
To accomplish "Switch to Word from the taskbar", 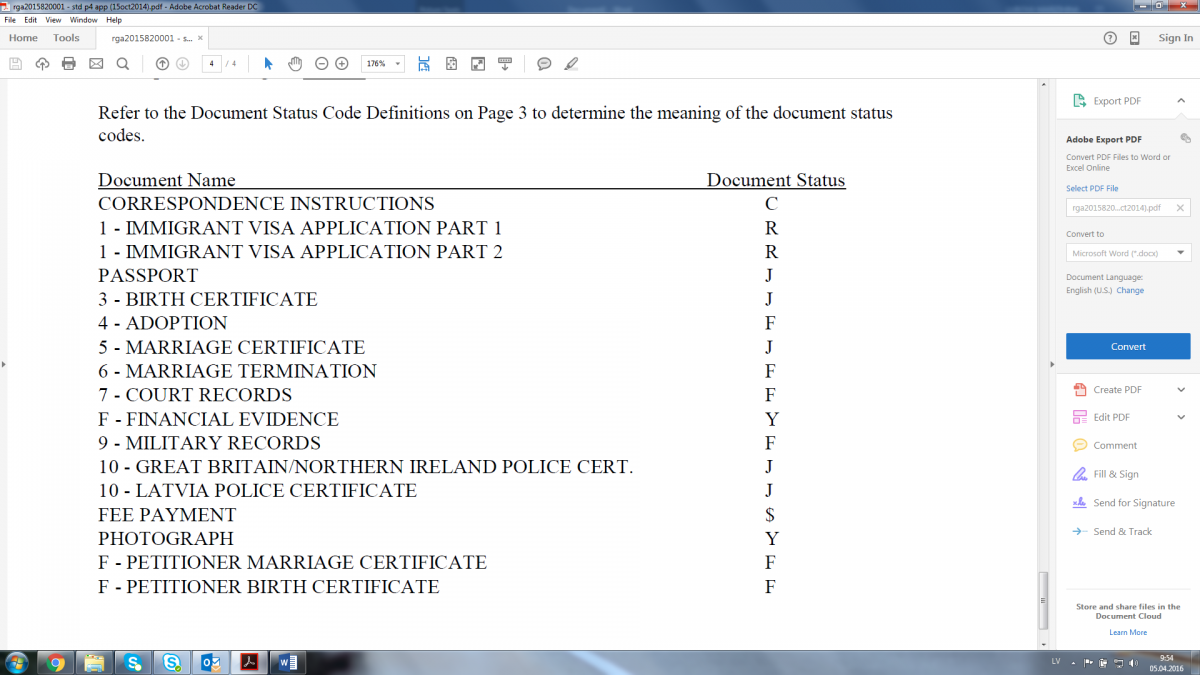I will point(288,662).
